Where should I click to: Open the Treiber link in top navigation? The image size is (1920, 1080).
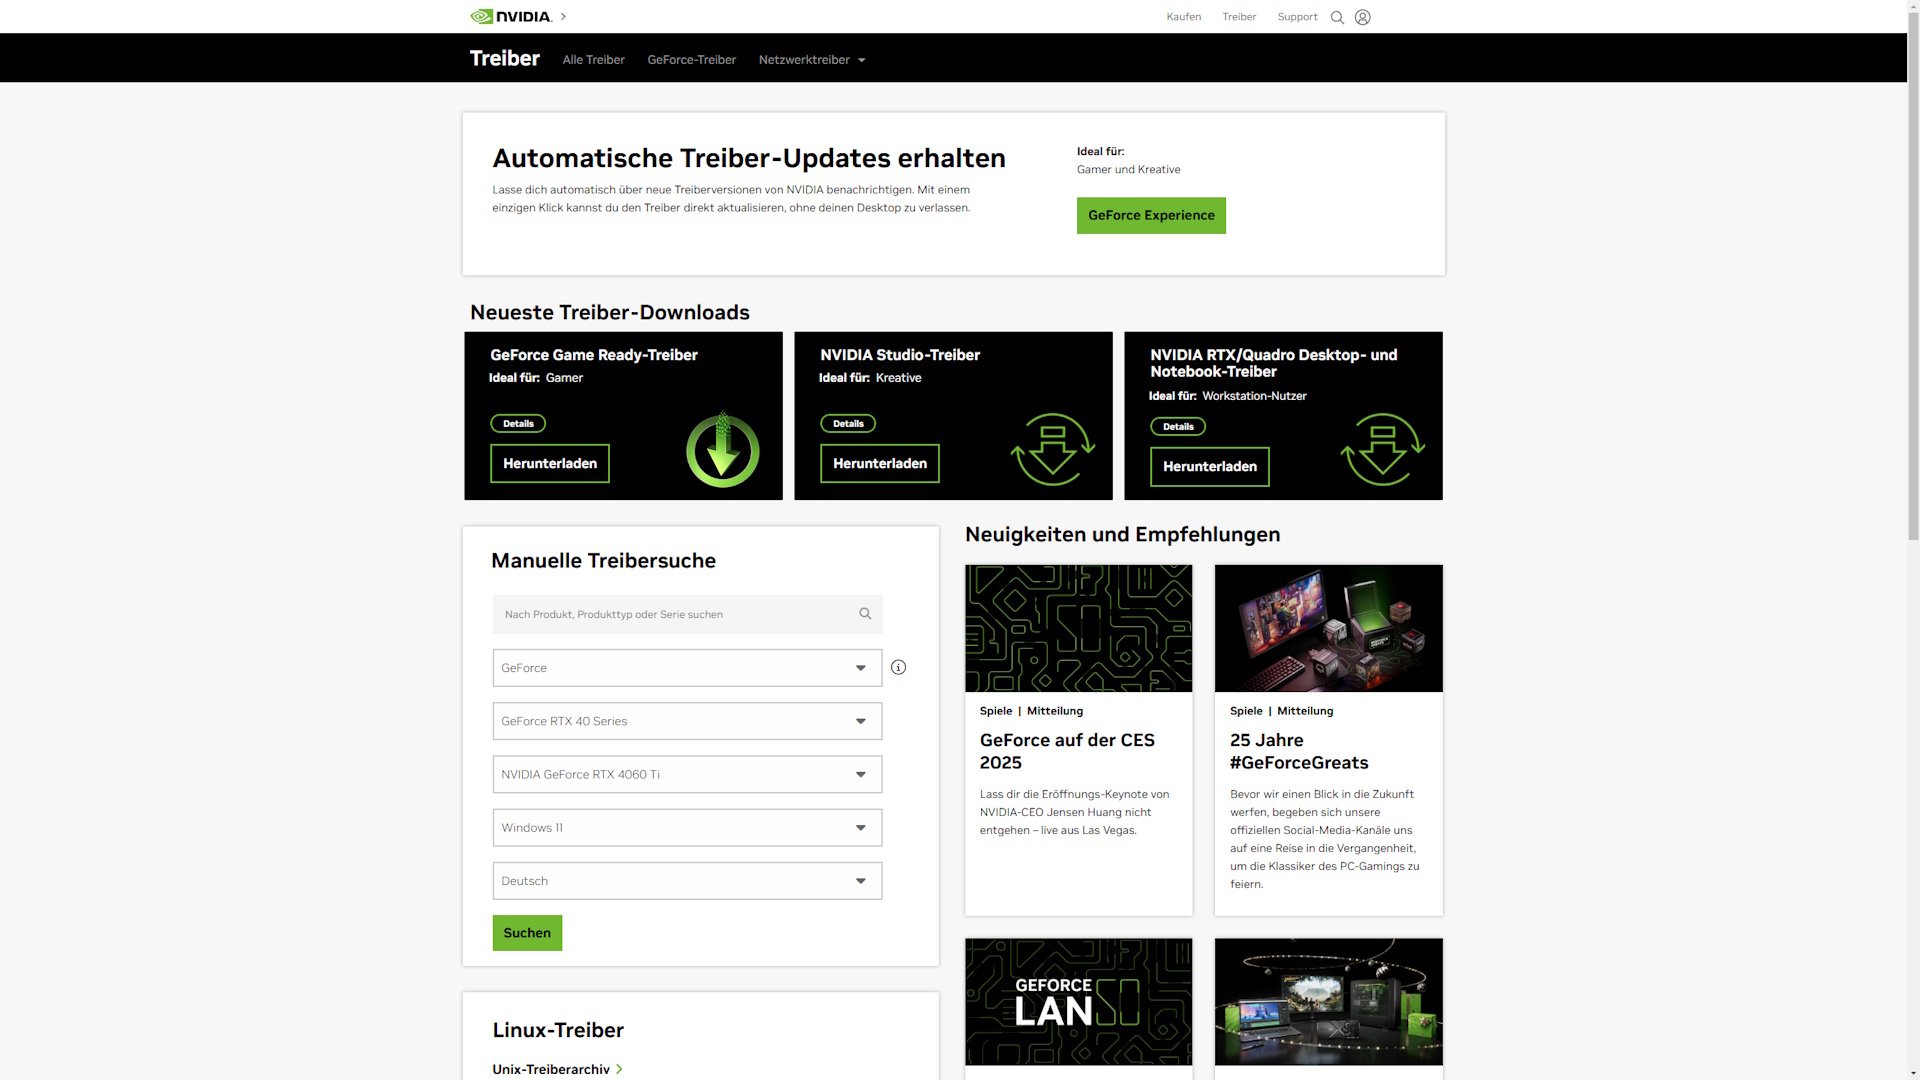(1239, 17)
